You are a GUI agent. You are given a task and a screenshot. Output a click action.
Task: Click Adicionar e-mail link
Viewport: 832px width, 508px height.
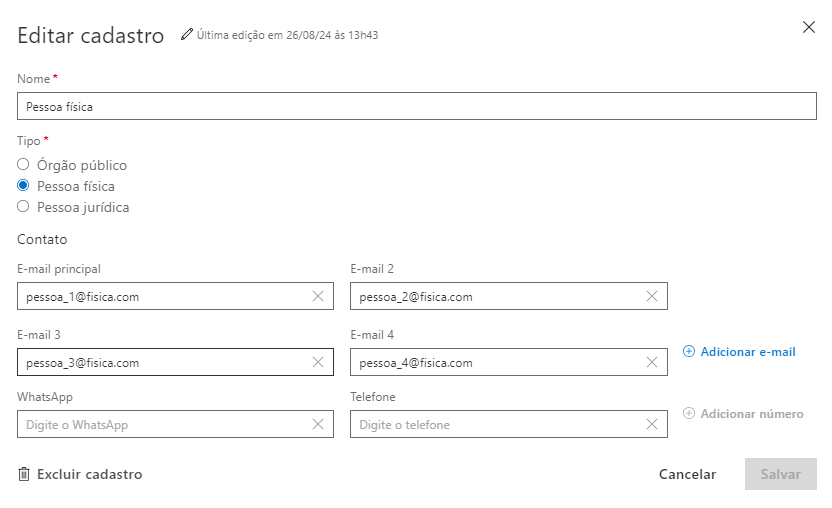[x=739, y=352]
